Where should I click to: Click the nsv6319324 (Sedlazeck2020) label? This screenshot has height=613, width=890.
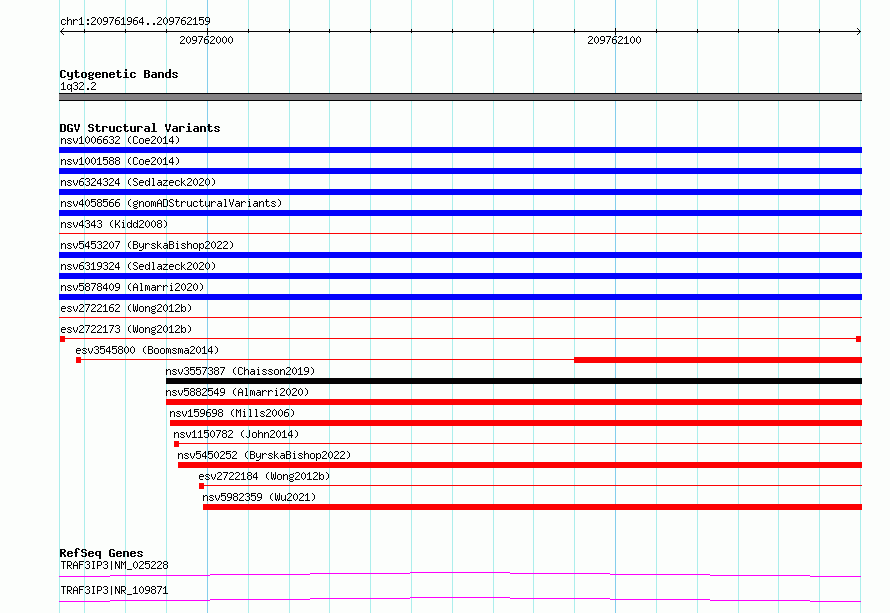(x=138, y=266)
